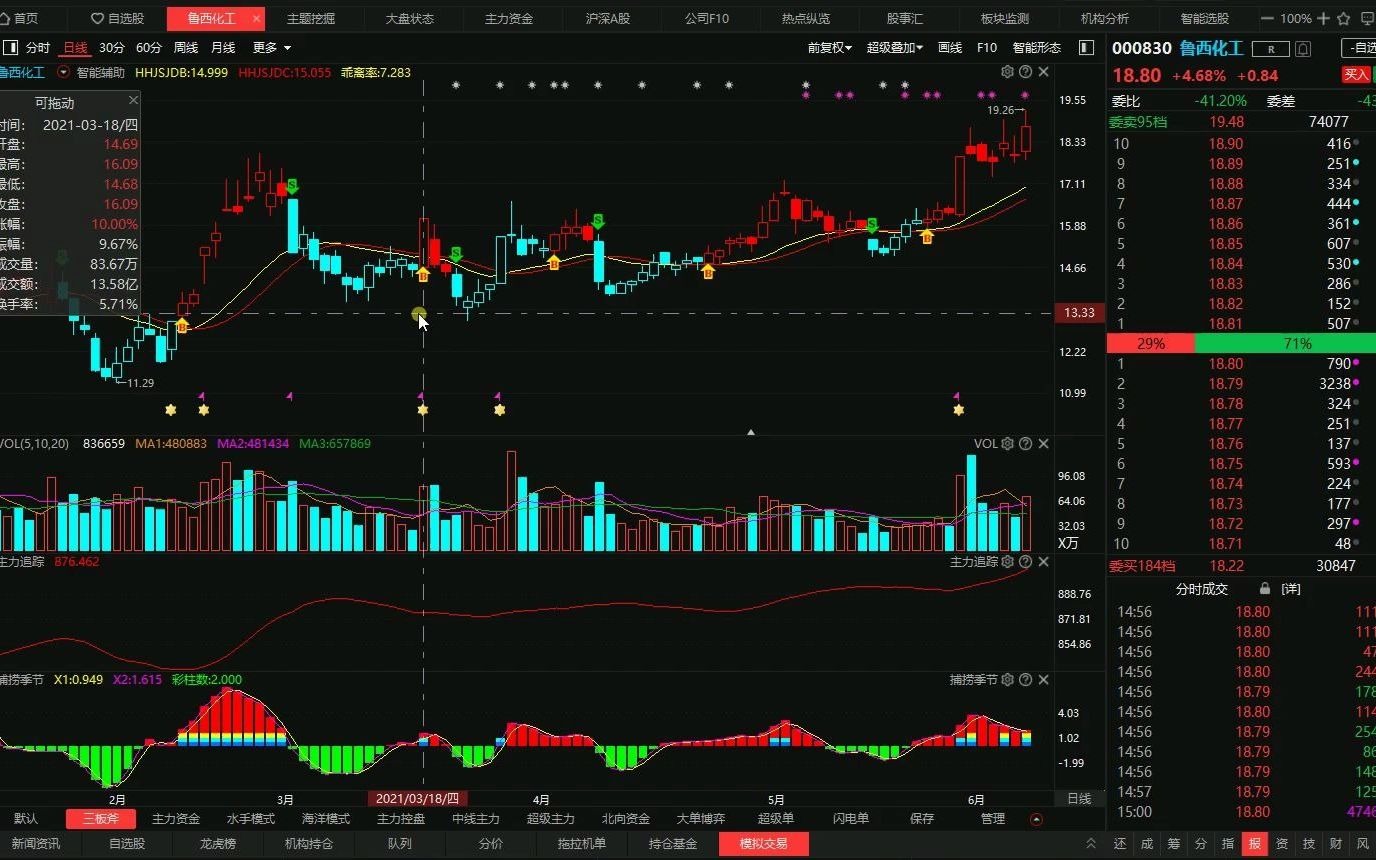Open the 更多 periods dropdown

pos(271,47)
